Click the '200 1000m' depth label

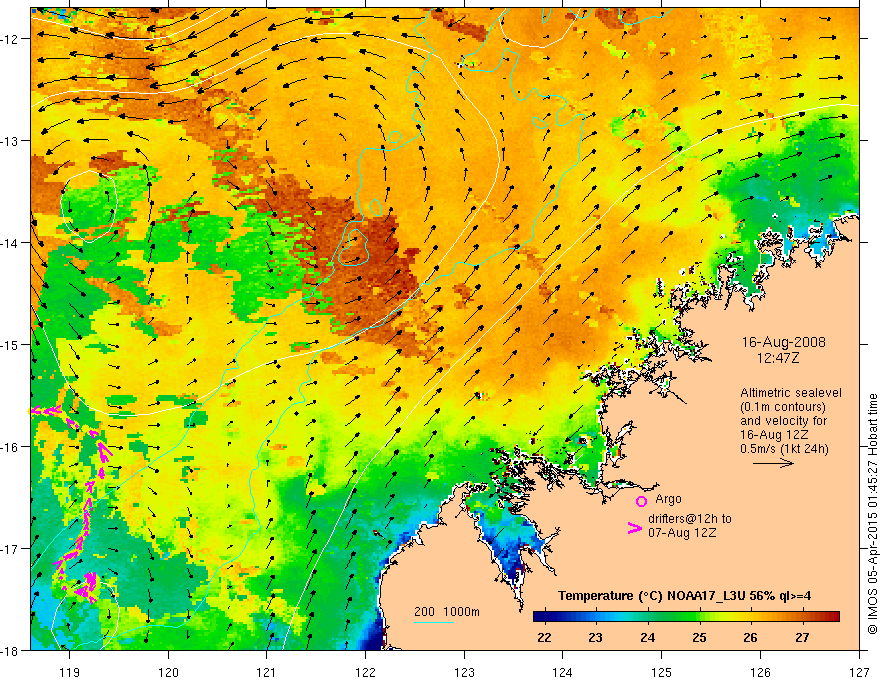click(x=447, y=612)
